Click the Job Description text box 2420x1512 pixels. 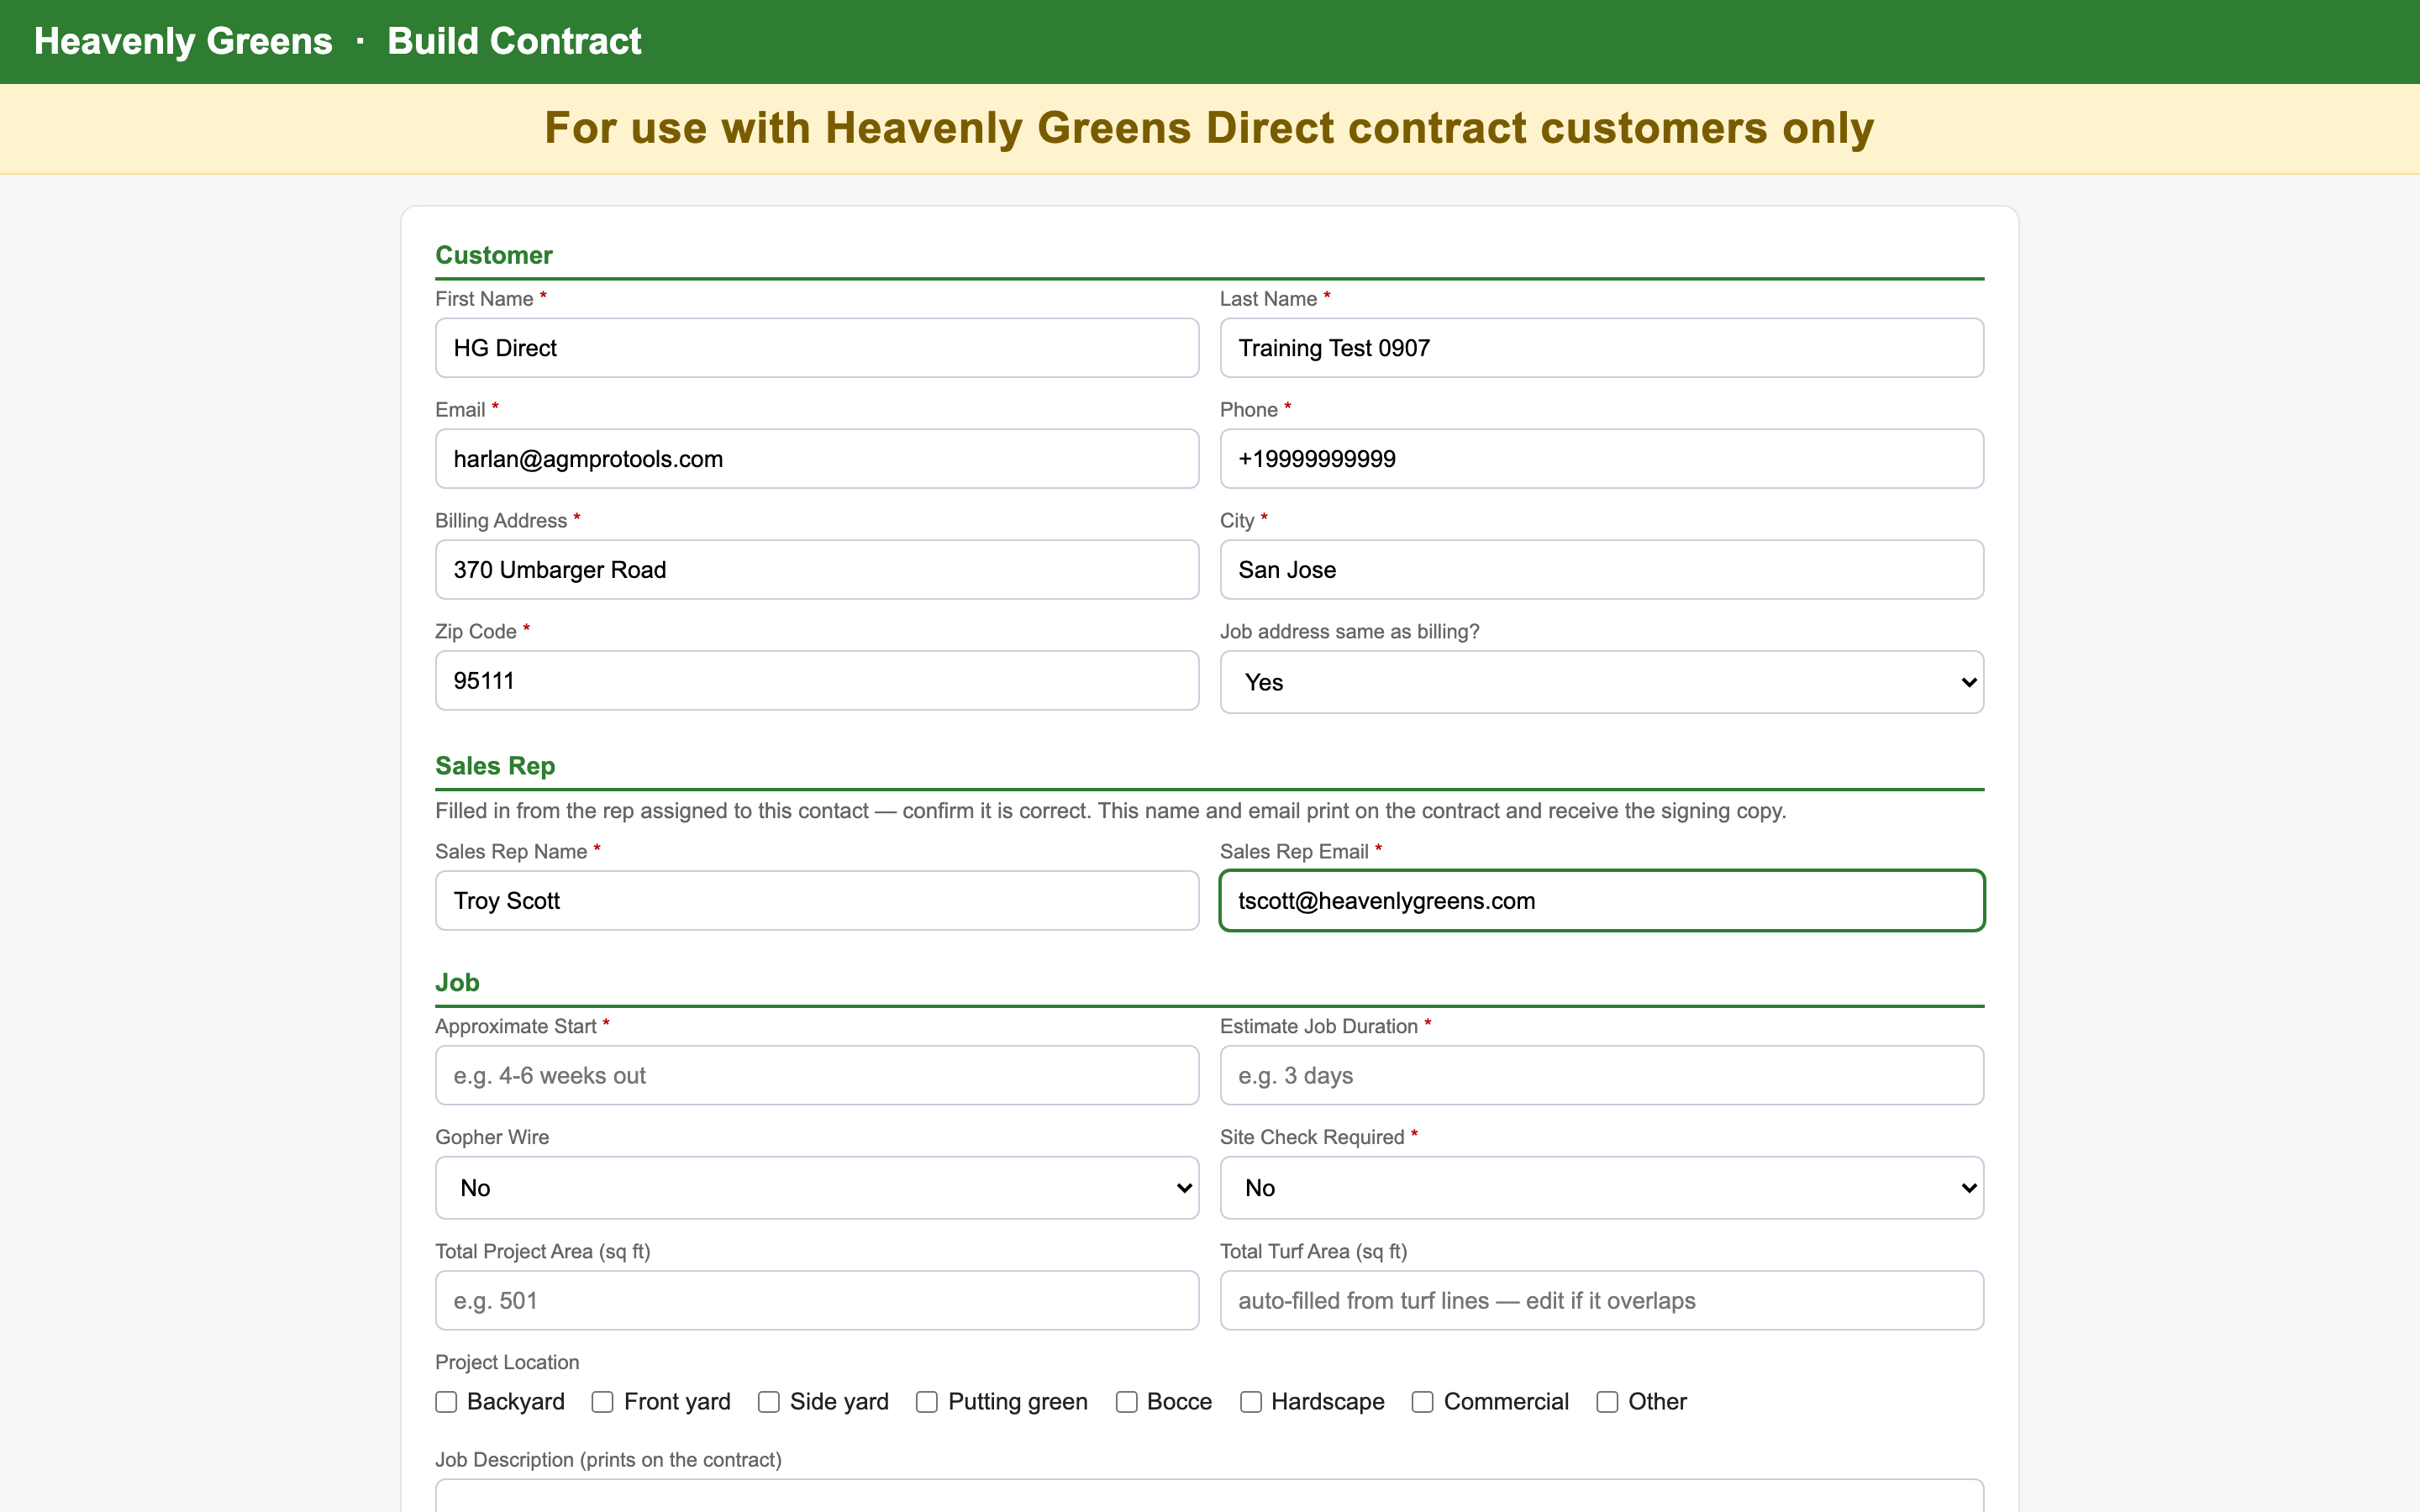point(1209,1496)
